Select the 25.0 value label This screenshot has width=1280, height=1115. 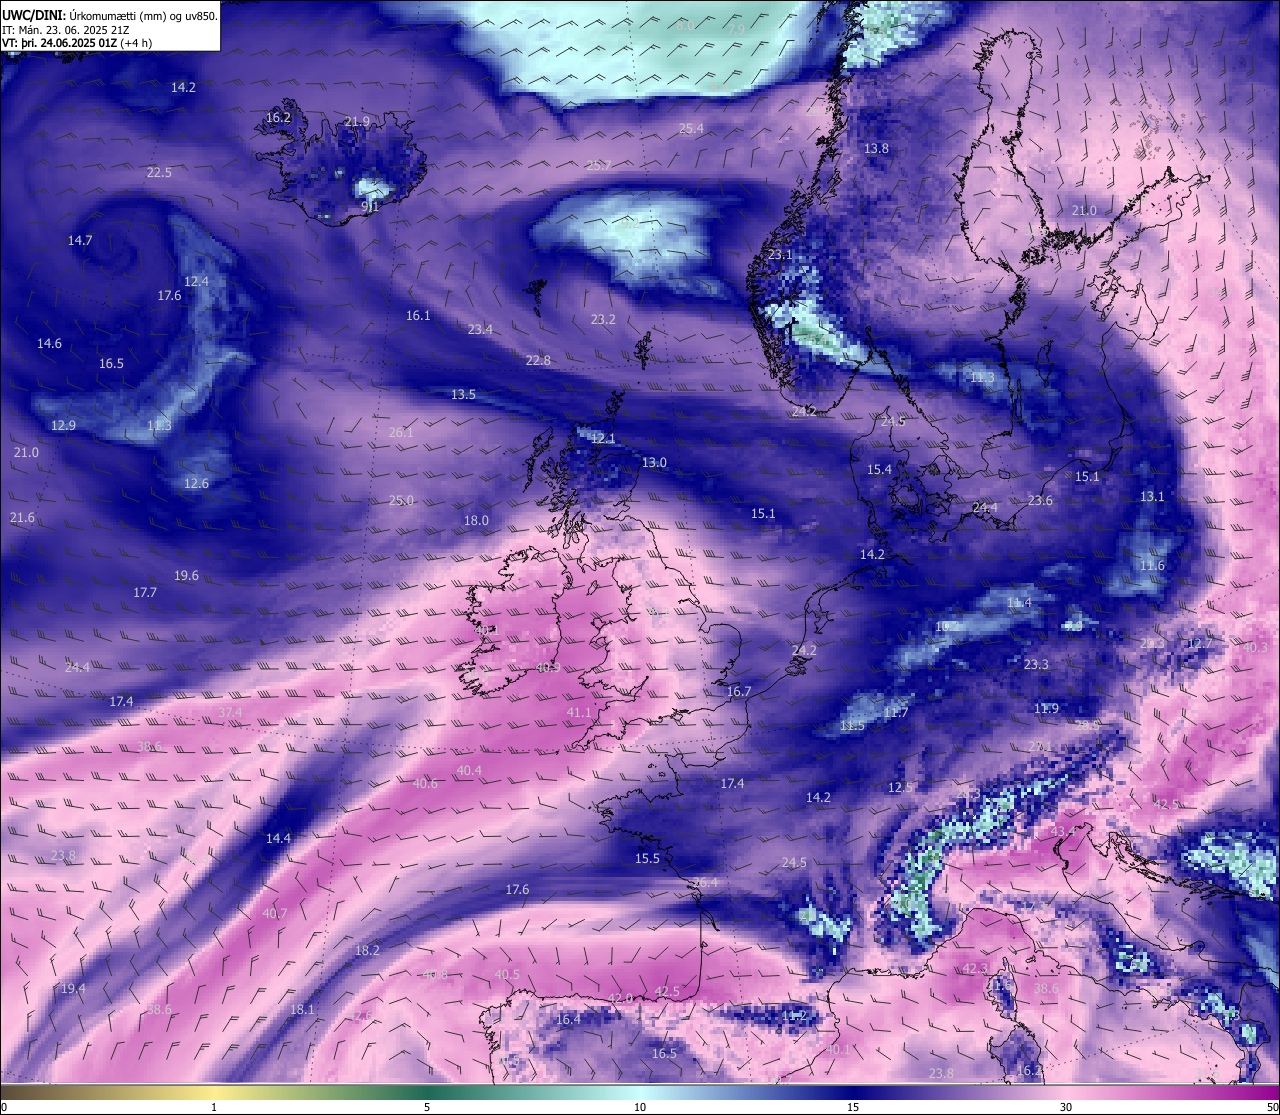click(x=401, y=501)
